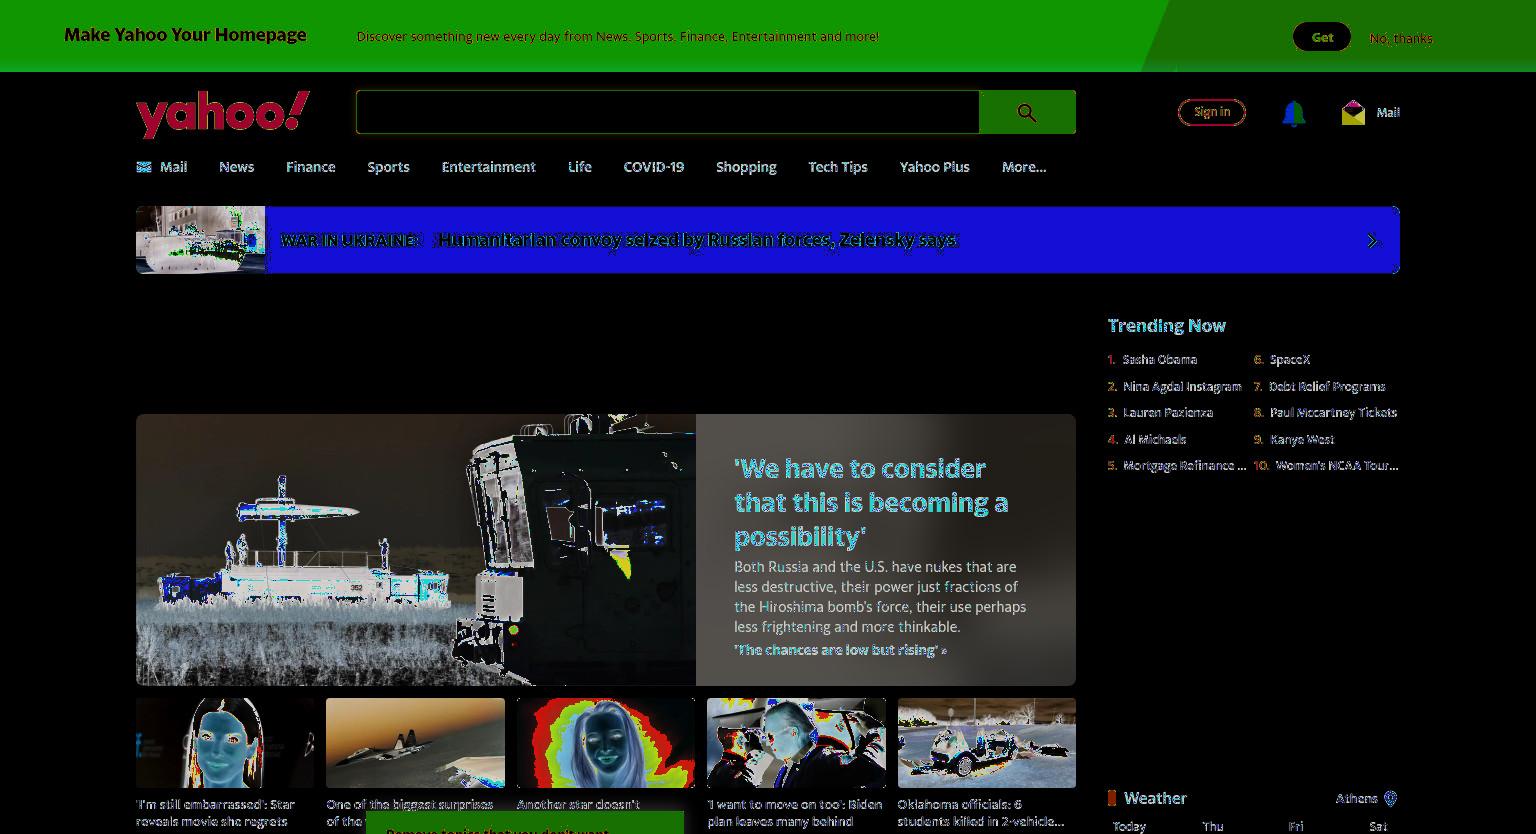Image resolution: width=1536 pixels, height=834 pixels.
Task: Click the Mail text link at top right
Action: 1388,113
